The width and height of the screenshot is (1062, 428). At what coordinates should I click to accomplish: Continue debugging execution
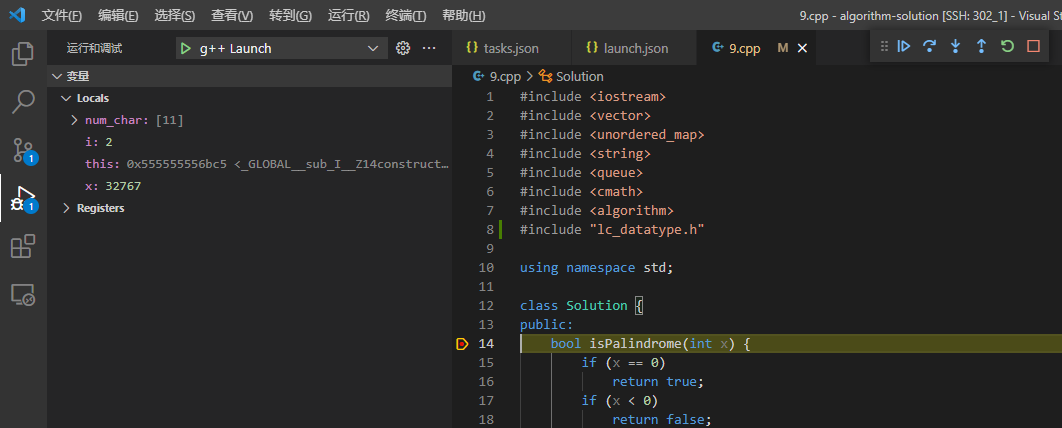[x=904, y=46]
